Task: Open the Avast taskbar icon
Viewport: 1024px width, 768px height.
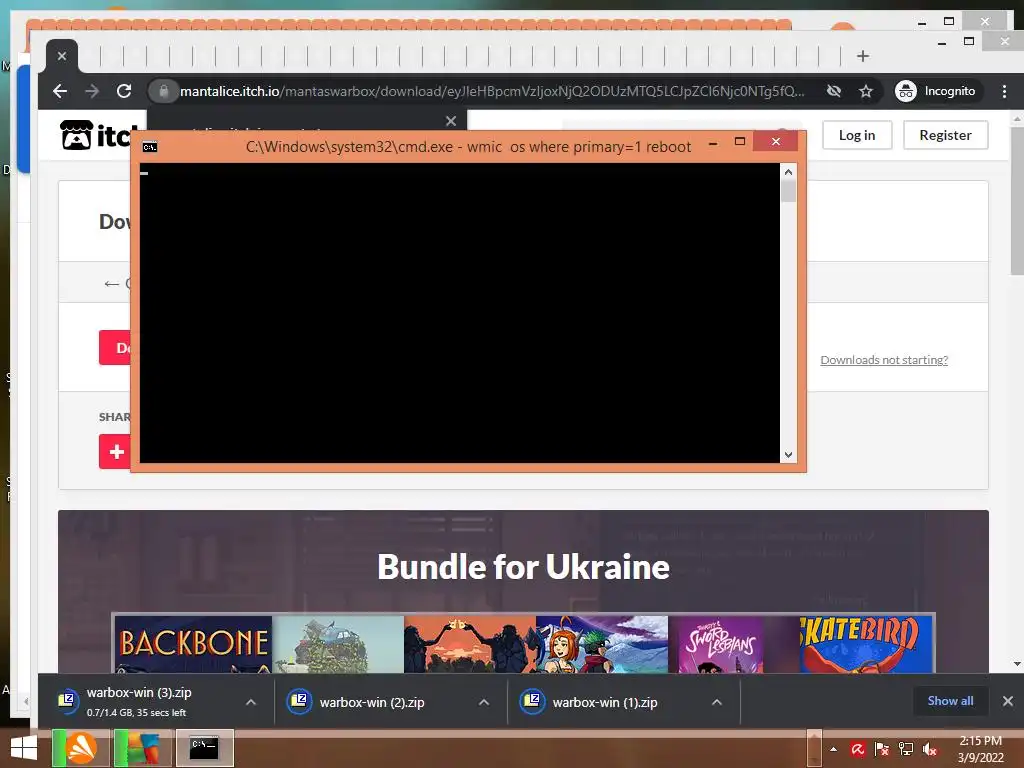Action: [81, 748]
